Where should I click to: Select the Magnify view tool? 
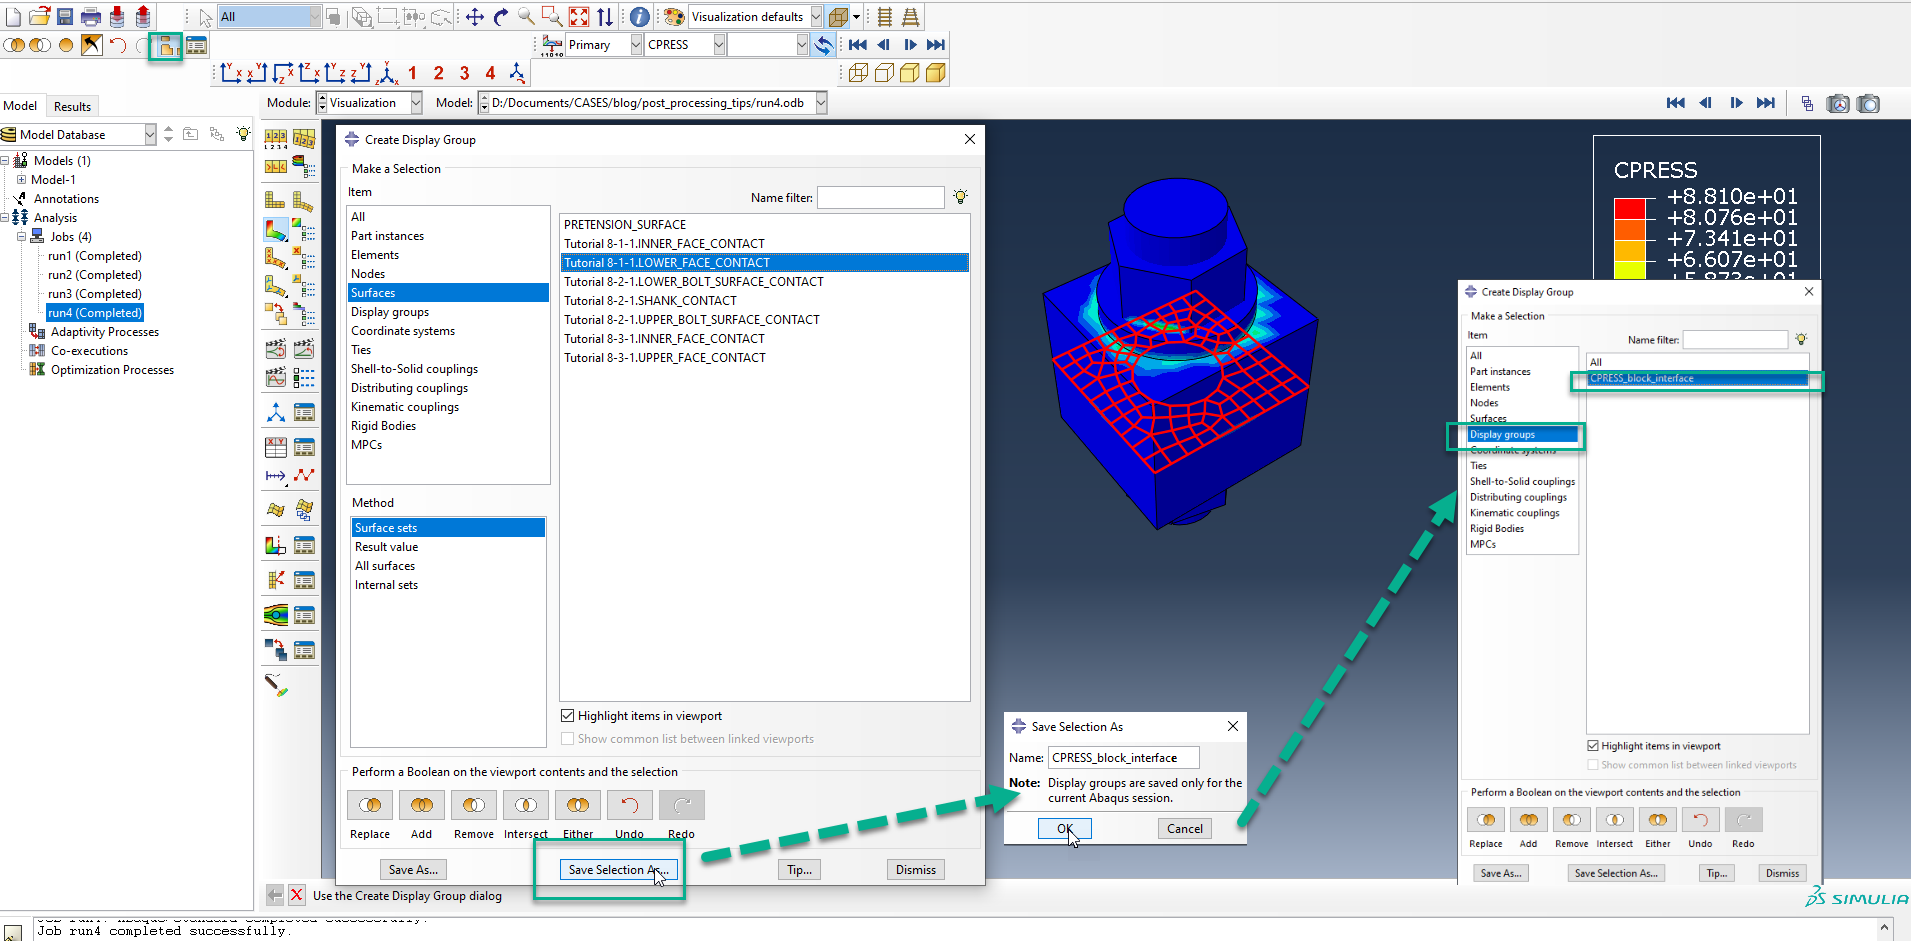[526, 16]
